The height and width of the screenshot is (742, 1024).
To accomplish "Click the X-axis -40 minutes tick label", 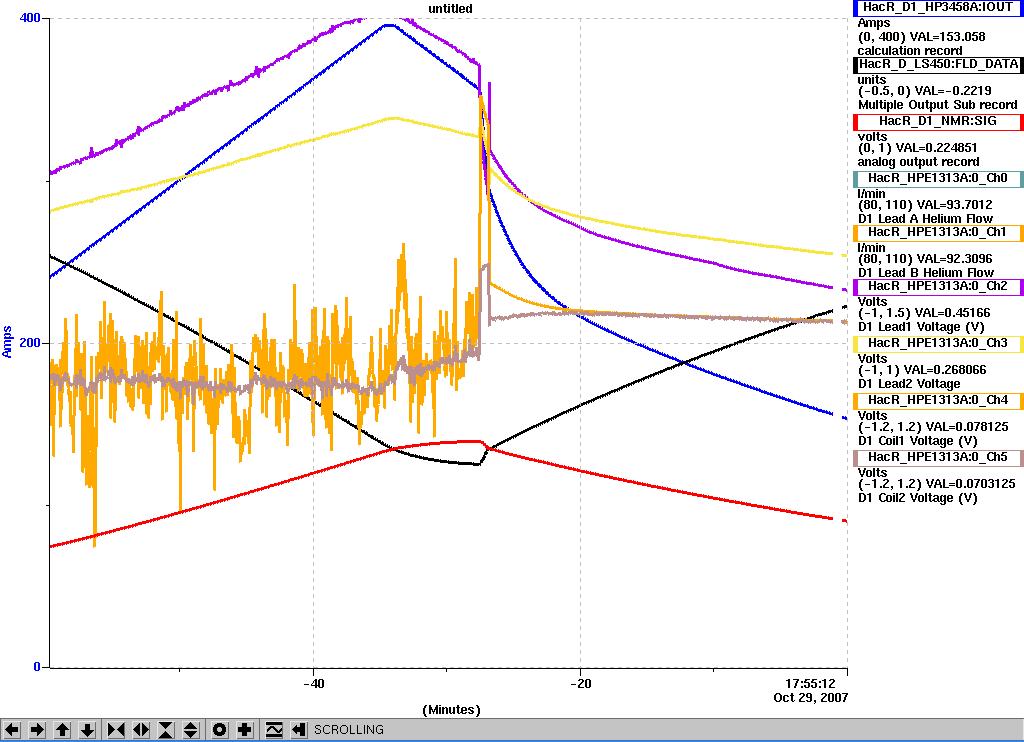I will click(314, 684).
